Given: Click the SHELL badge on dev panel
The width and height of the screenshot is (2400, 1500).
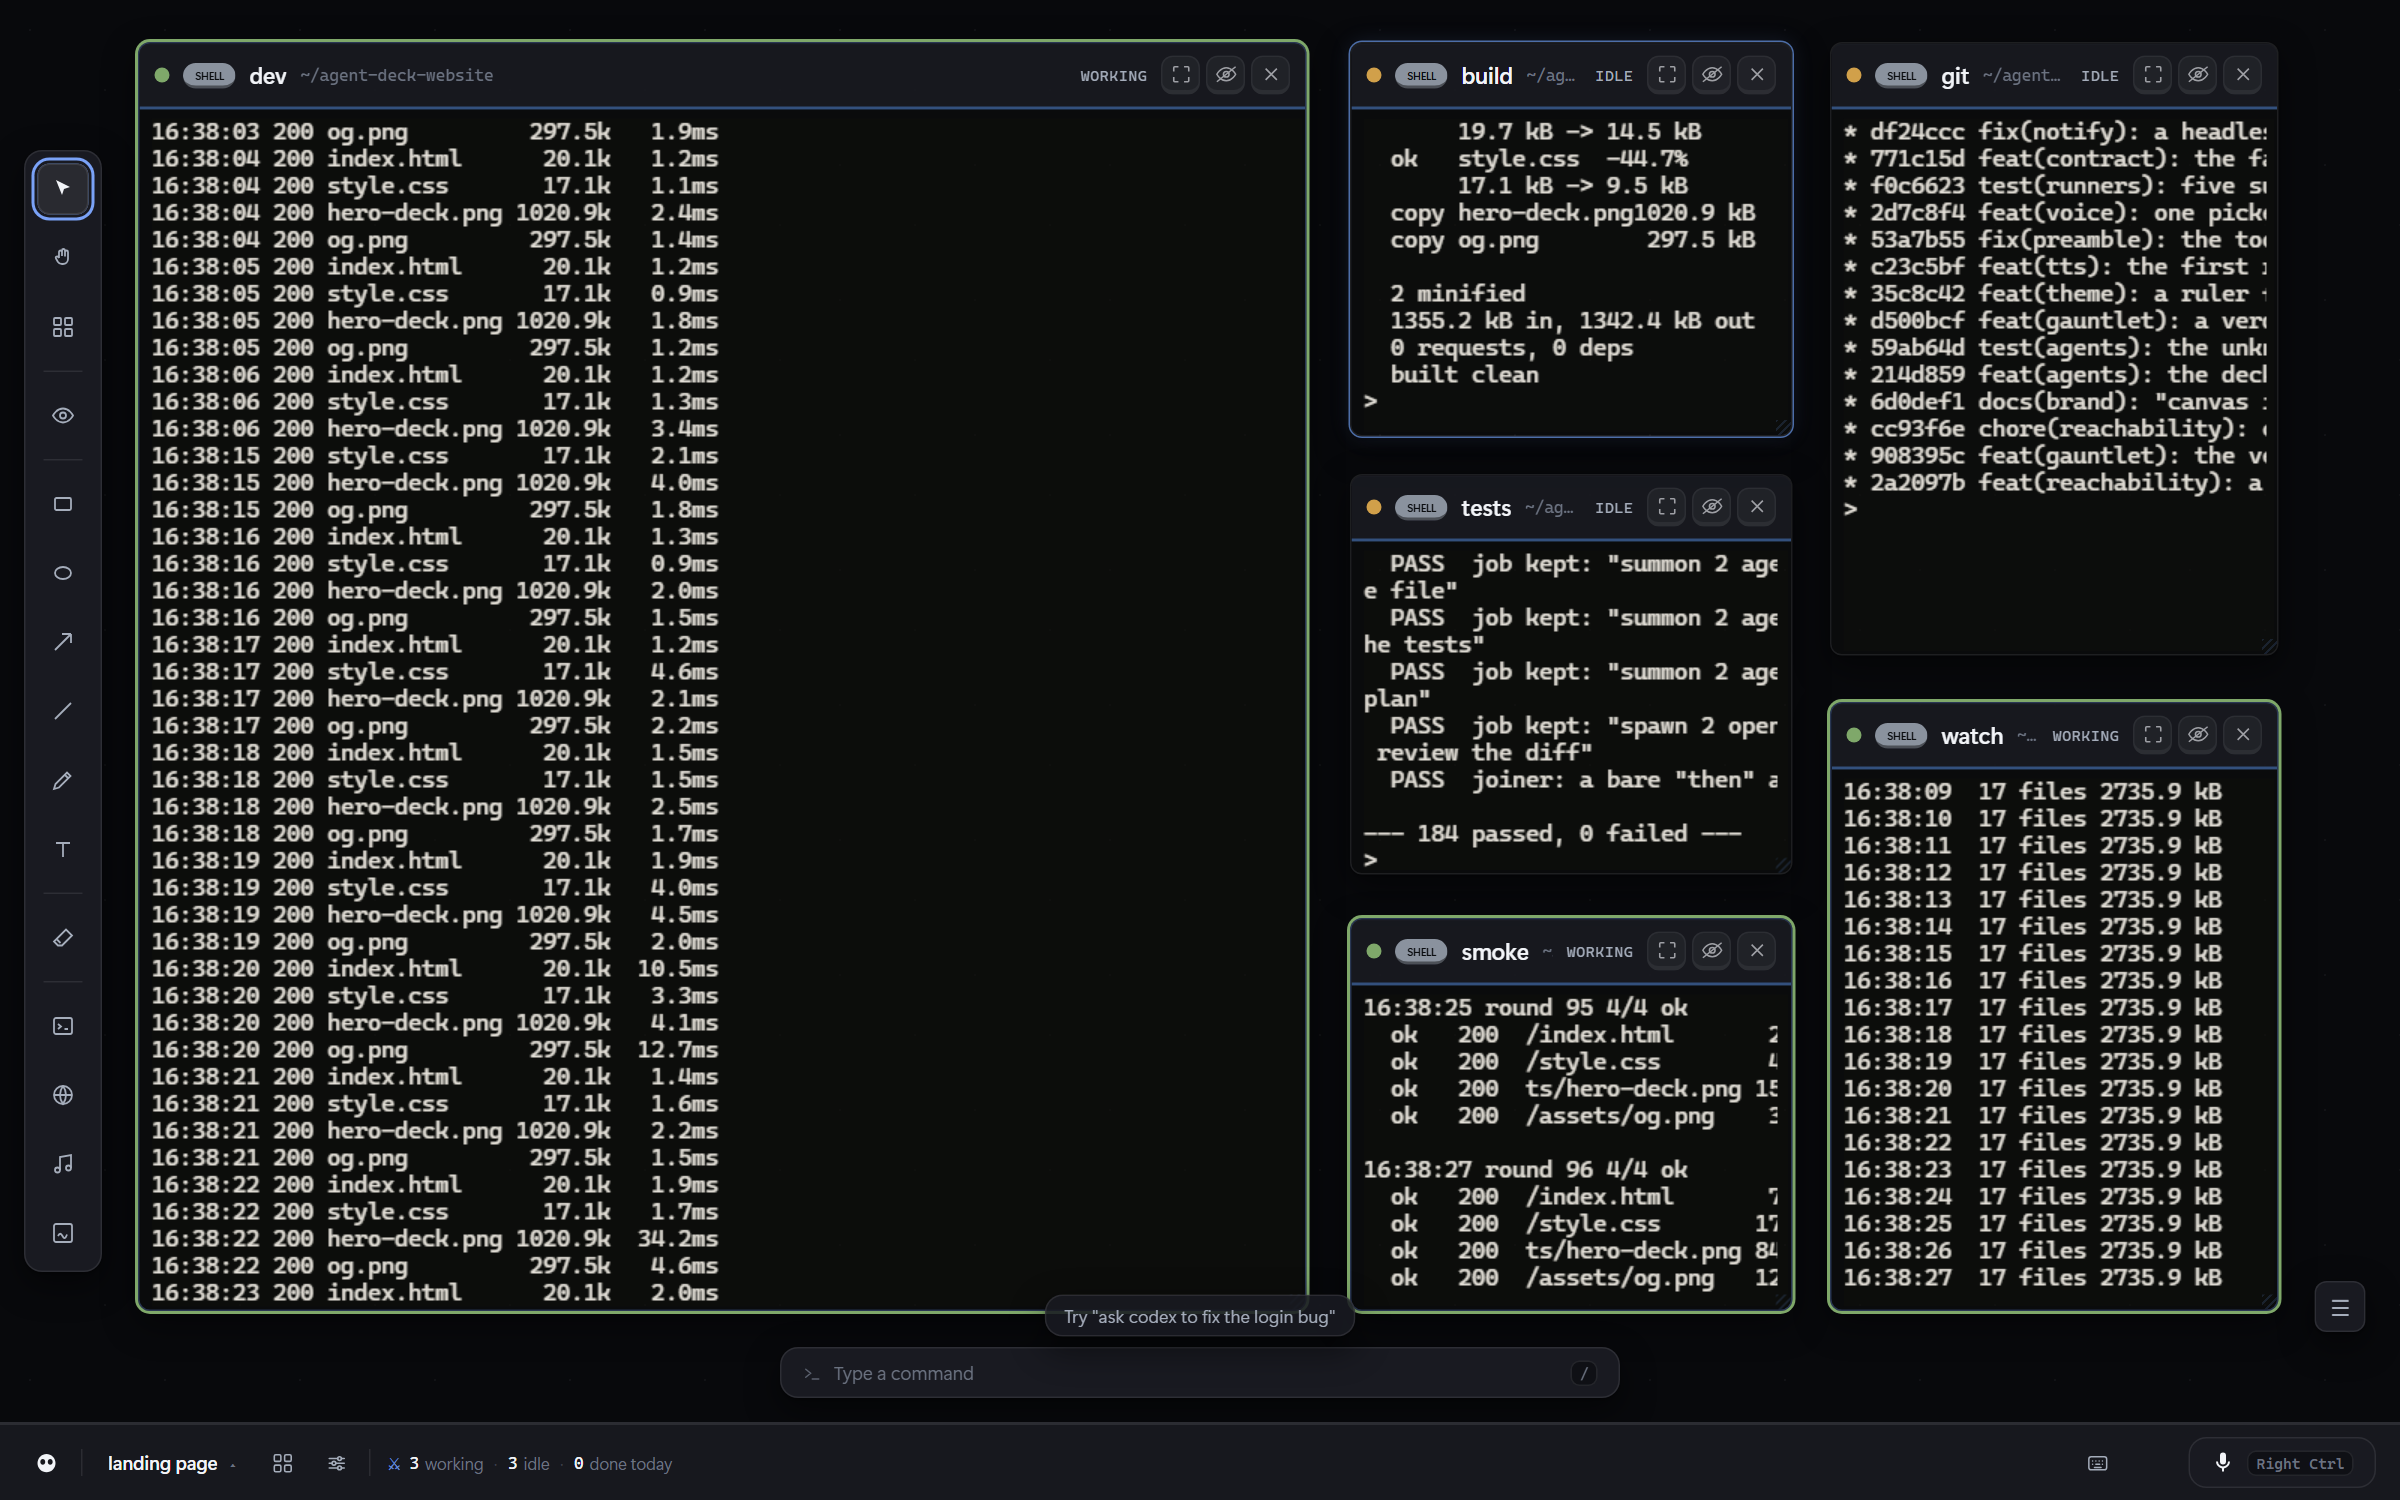Looking at the screenshot, I should (x=209, y=76).
